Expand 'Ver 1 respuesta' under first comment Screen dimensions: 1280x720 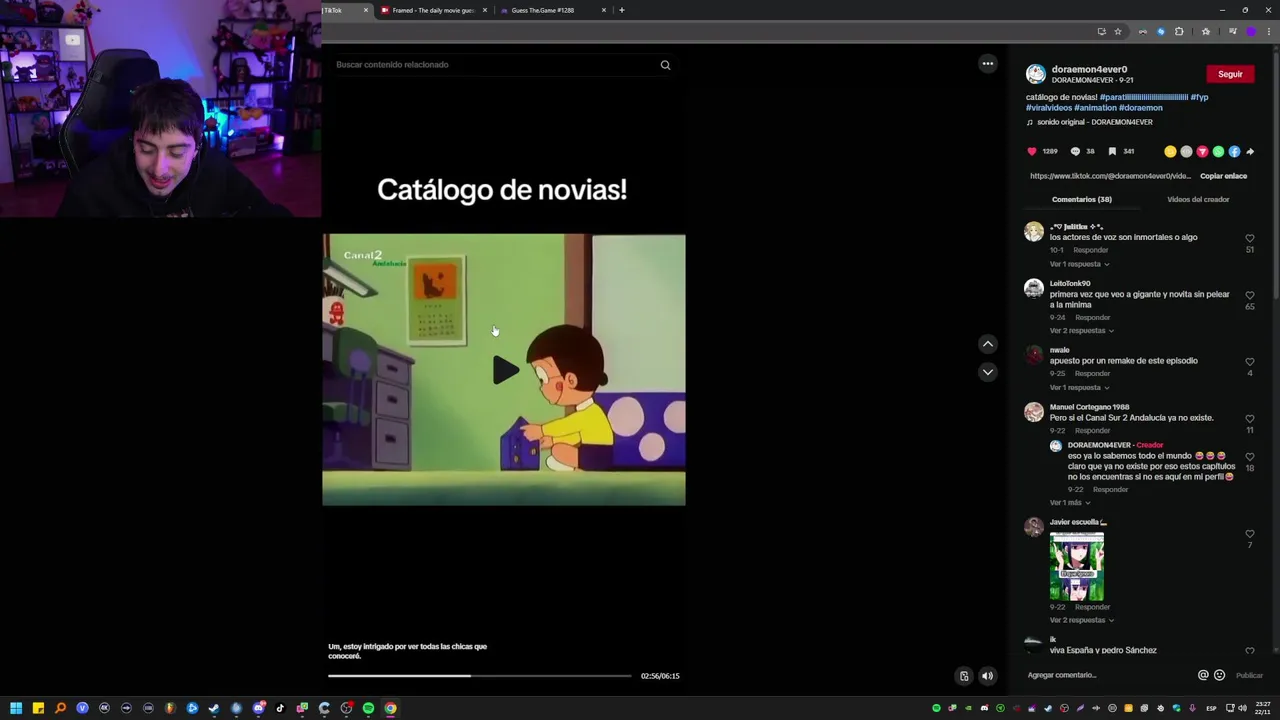coord(1079,264)
